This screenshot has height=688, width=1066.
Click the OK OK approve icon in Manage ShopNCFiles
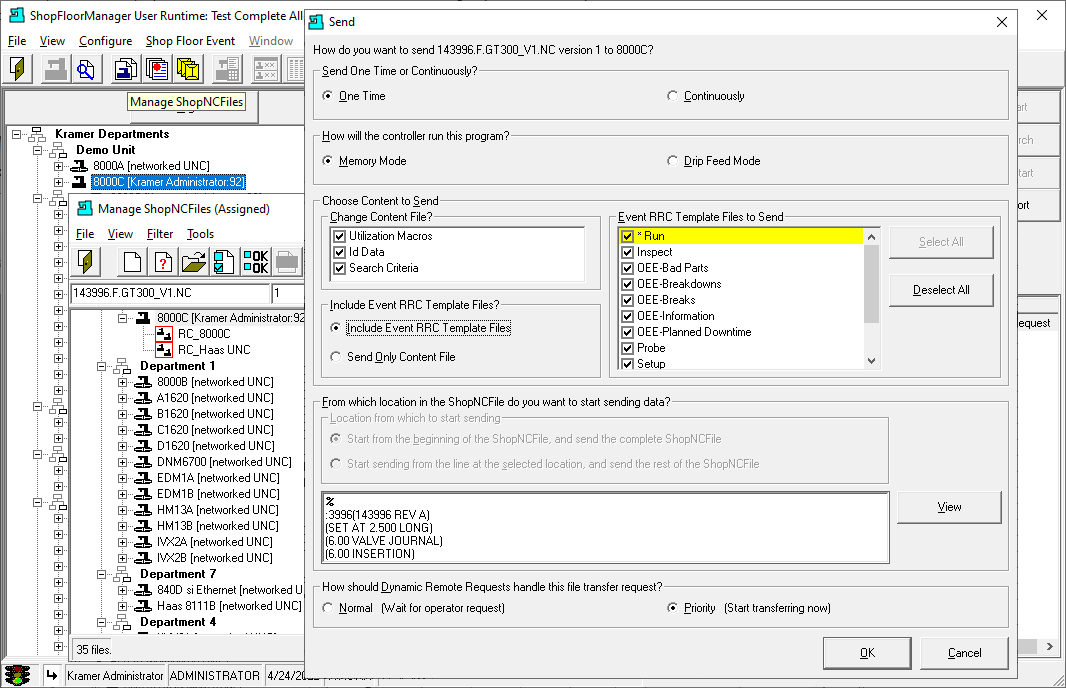pos(256,261)
